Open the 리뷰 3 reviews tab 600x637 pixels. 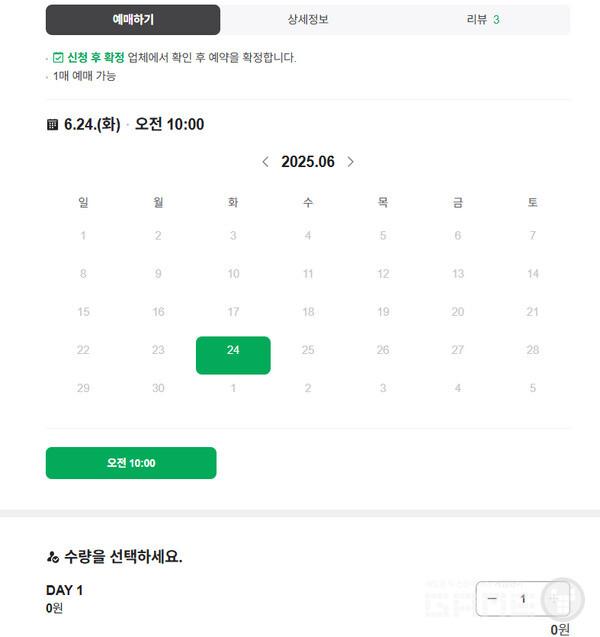click(483, 20)
